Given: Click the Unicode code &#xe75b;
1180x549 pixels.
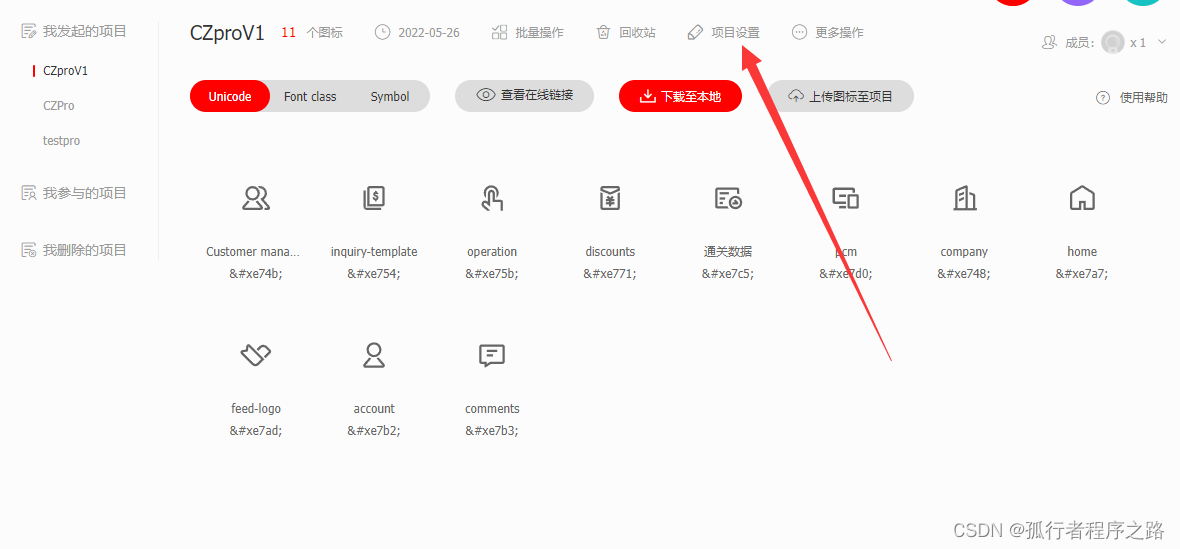Looking at the screenshot, I should click(492, 274).
